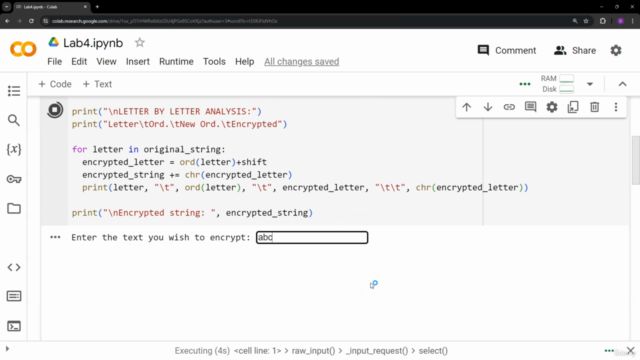Open the secrets key panel
640x360 pixels.
click(x=14, y=179)
